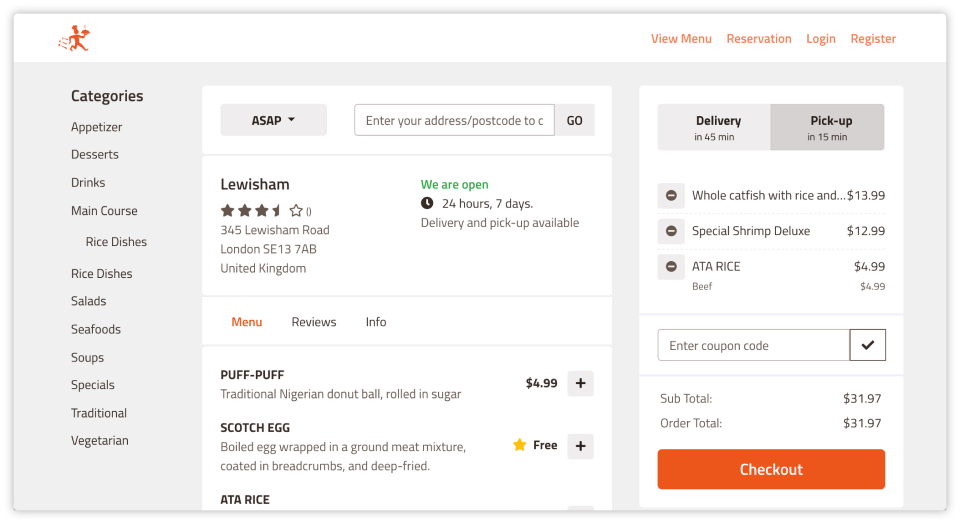Select the Pick-up in 15 min option
960x524 pixels.
(x=827, y=127)
